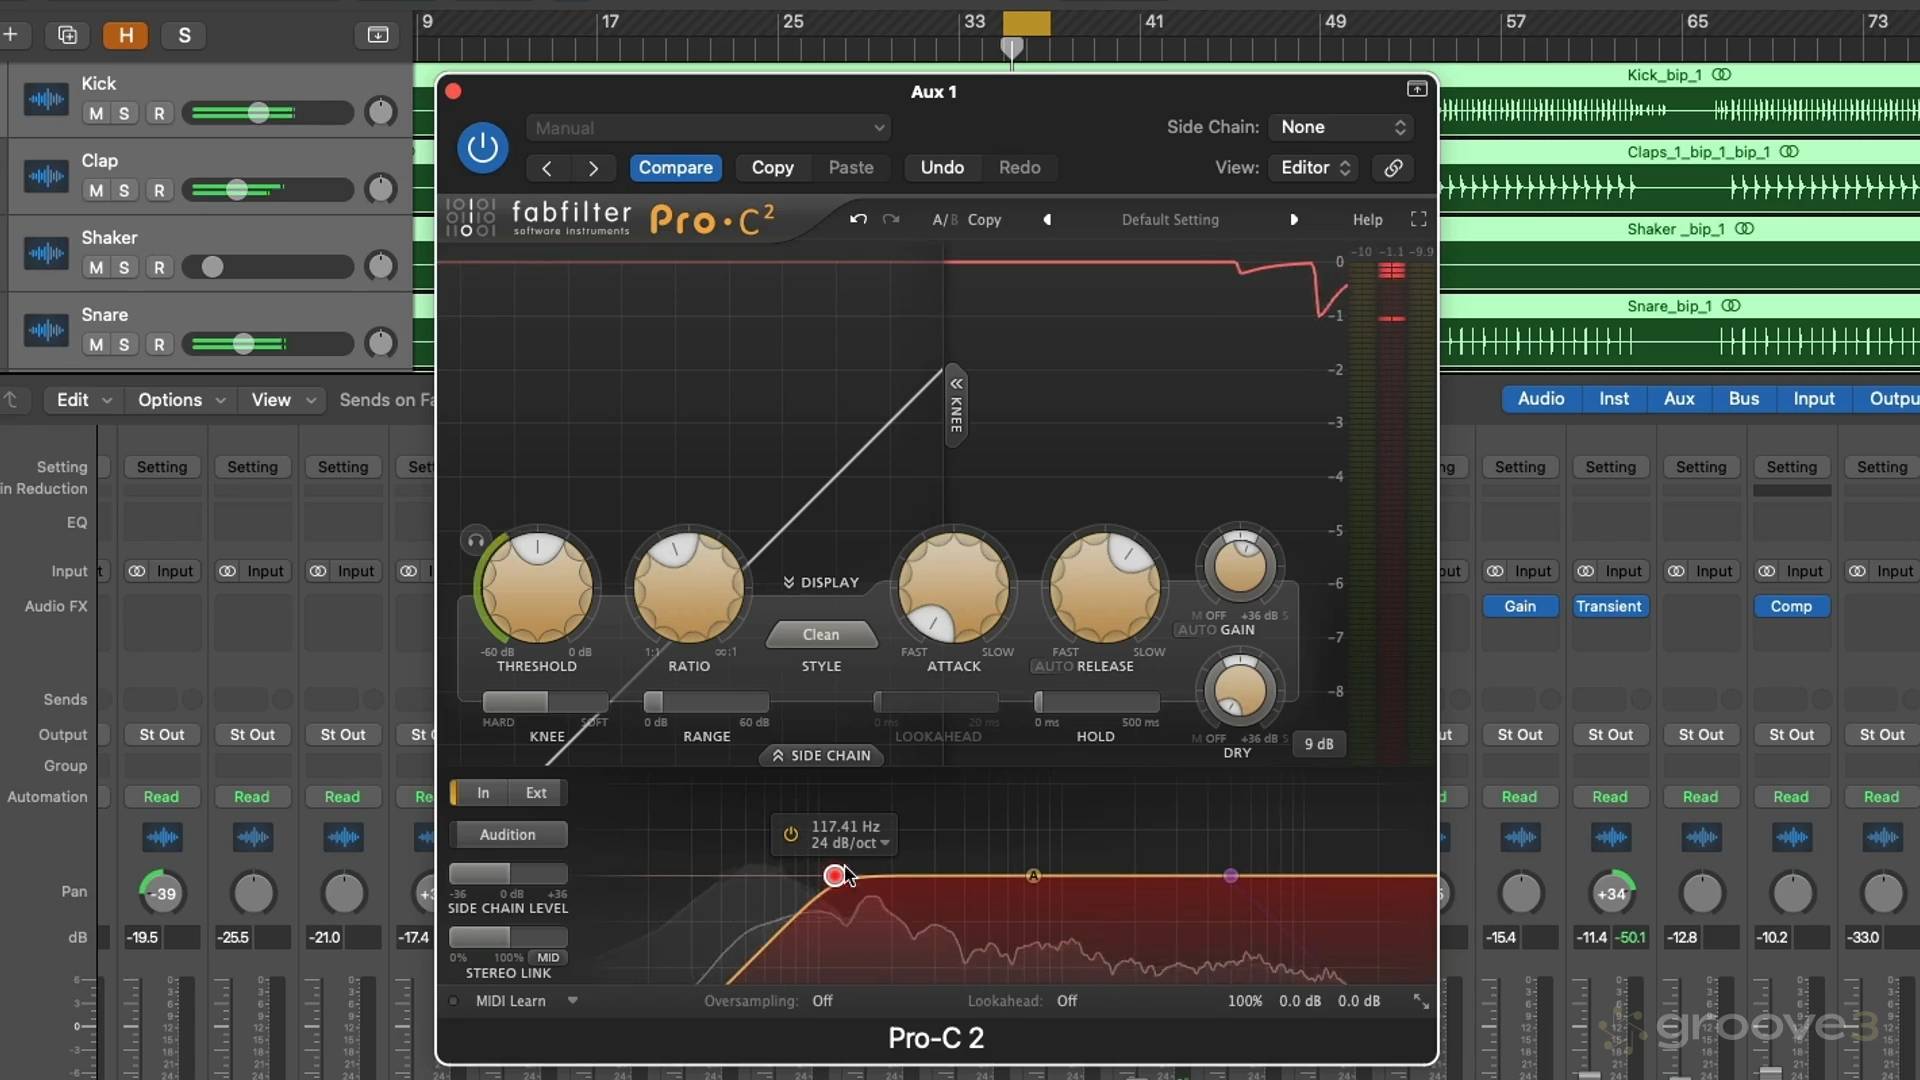Select the Aux mixer filter tab
This screenshot has height=1080, width=1920.
[1678, 399]
